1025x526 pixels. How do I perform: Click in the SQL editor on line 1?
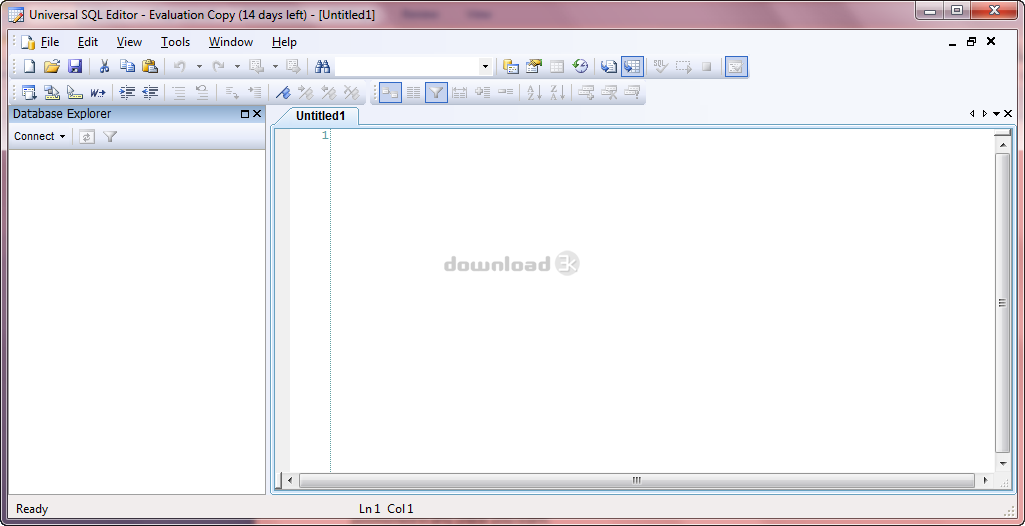click(x=662, y=136)
